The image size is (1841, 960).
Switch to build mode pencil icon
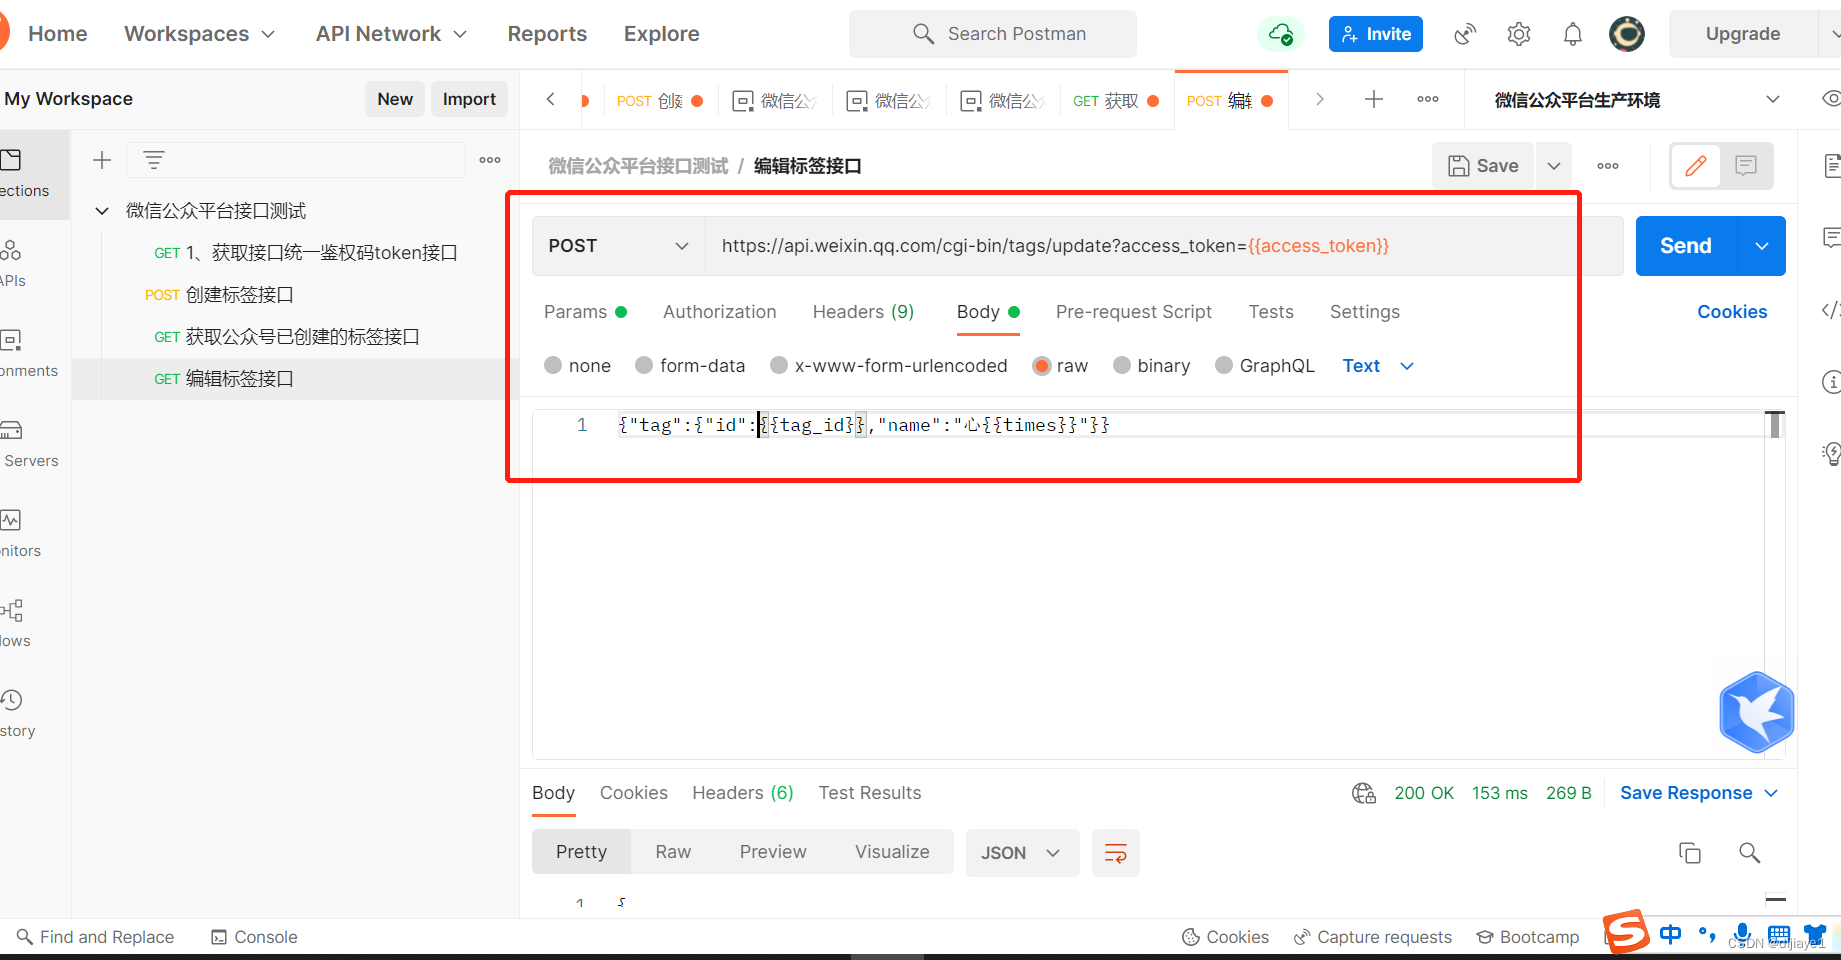pyautogui.click(x=1696, y=166)
